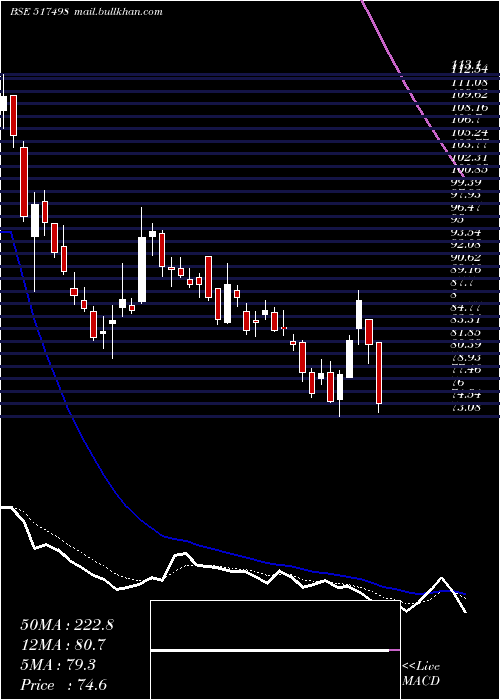Click the "12MA : 80.7" readout
Viewport: 500px width, 700px height.
(x=63, y=645)
